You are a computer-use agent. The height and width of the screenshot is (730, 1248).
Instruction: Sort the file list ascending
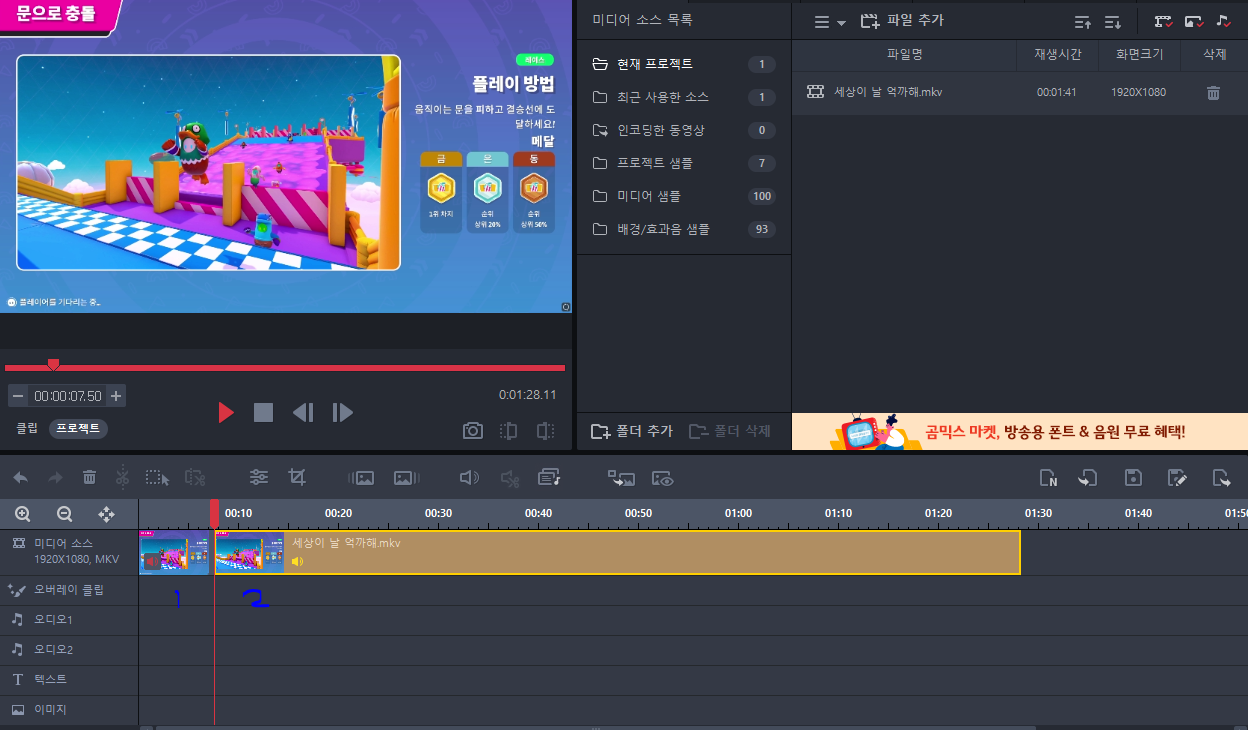click(1082, 21)
